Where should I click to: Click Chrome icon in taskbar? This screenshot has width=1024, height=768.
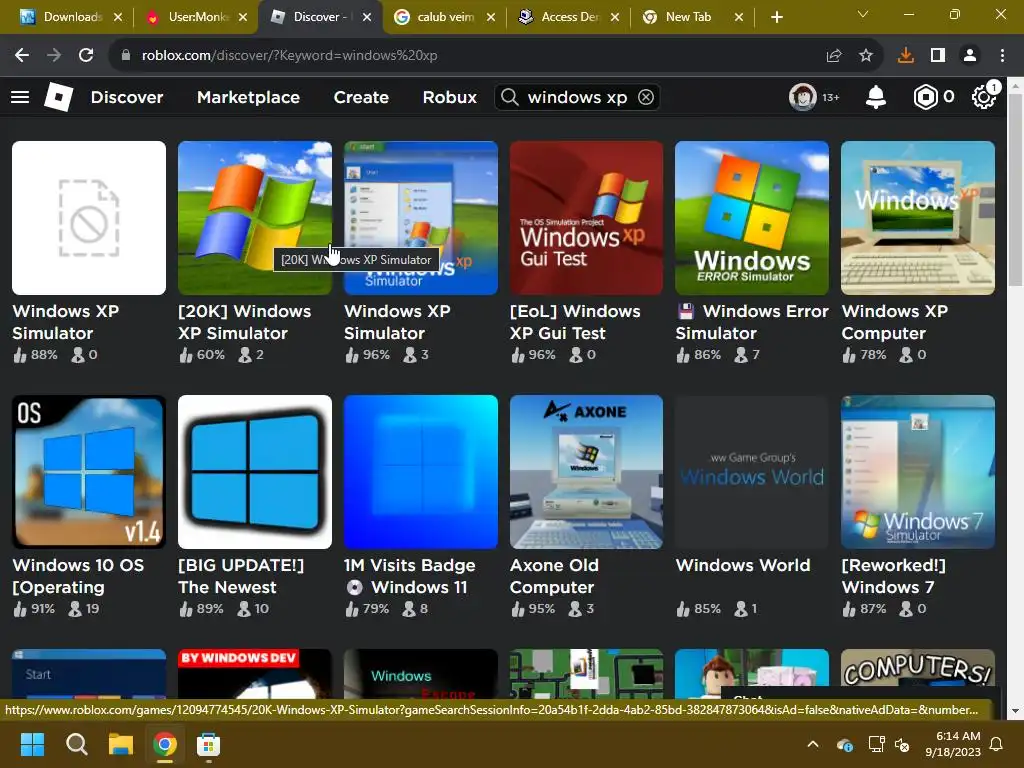[x=165, y=744]
